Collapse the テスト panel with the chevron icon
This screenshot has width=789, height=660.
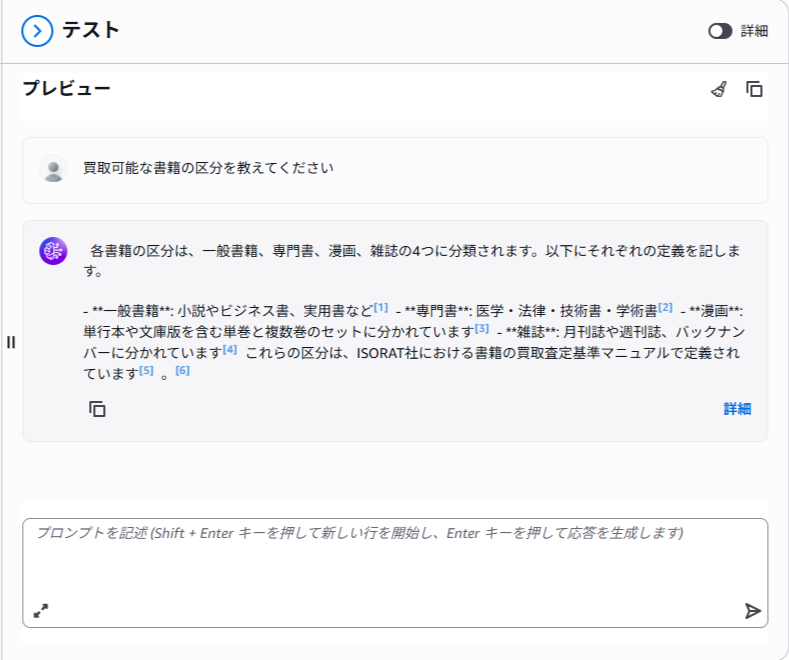pyautogui.click(x=37, y=31)
